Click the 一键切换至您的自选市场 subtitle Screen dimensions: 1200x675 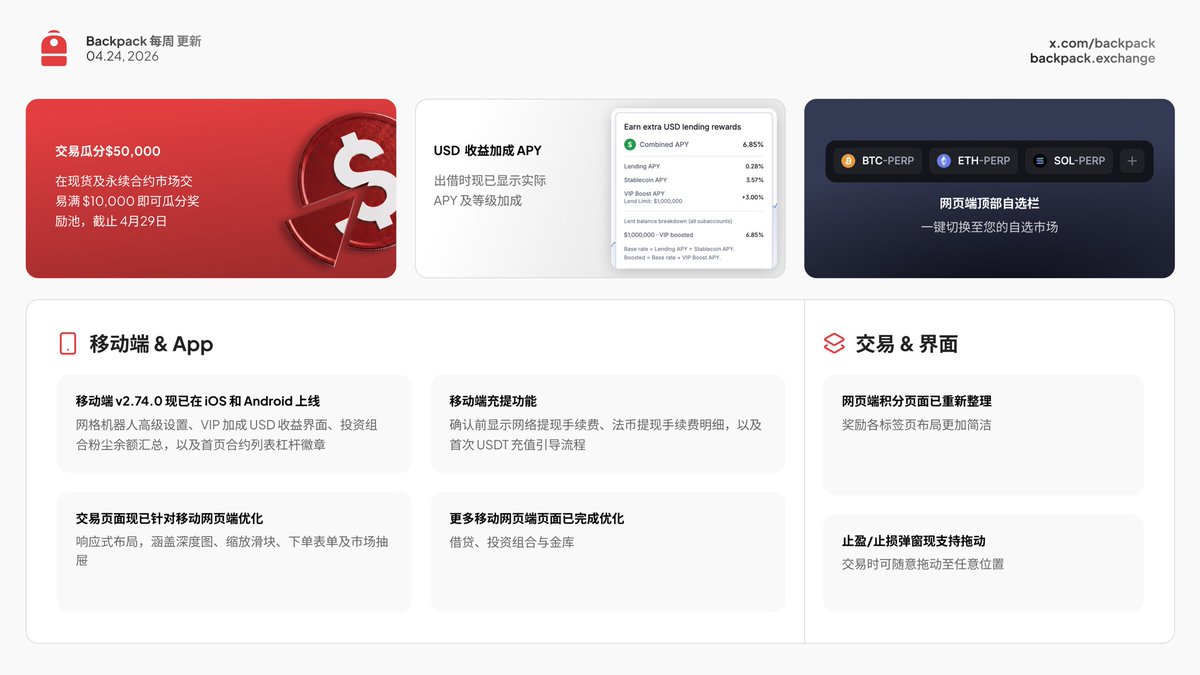[x=989, y=227]
